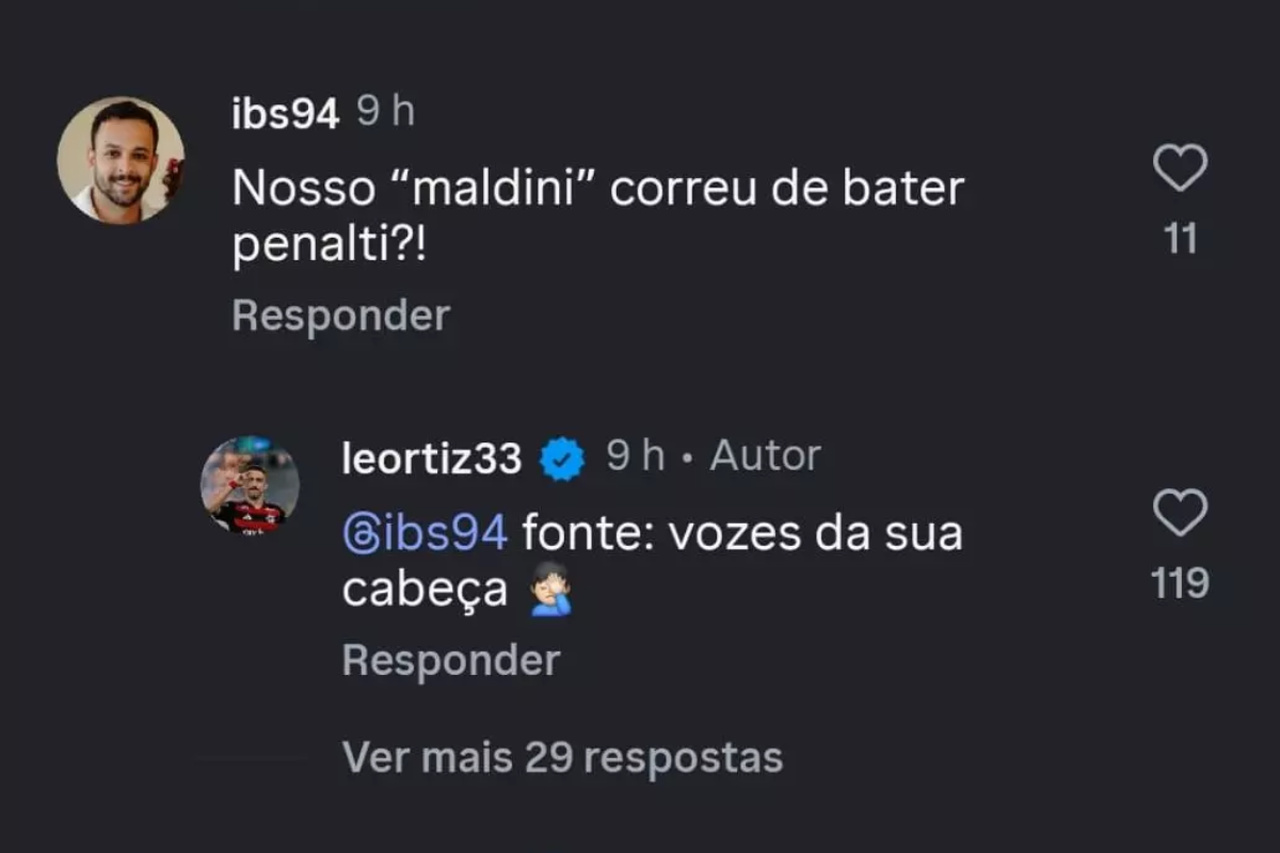The width and height of the screenshot is (1280, 853).
Task: Click the 'Autor' label on the reply
Action: [765, 456]
